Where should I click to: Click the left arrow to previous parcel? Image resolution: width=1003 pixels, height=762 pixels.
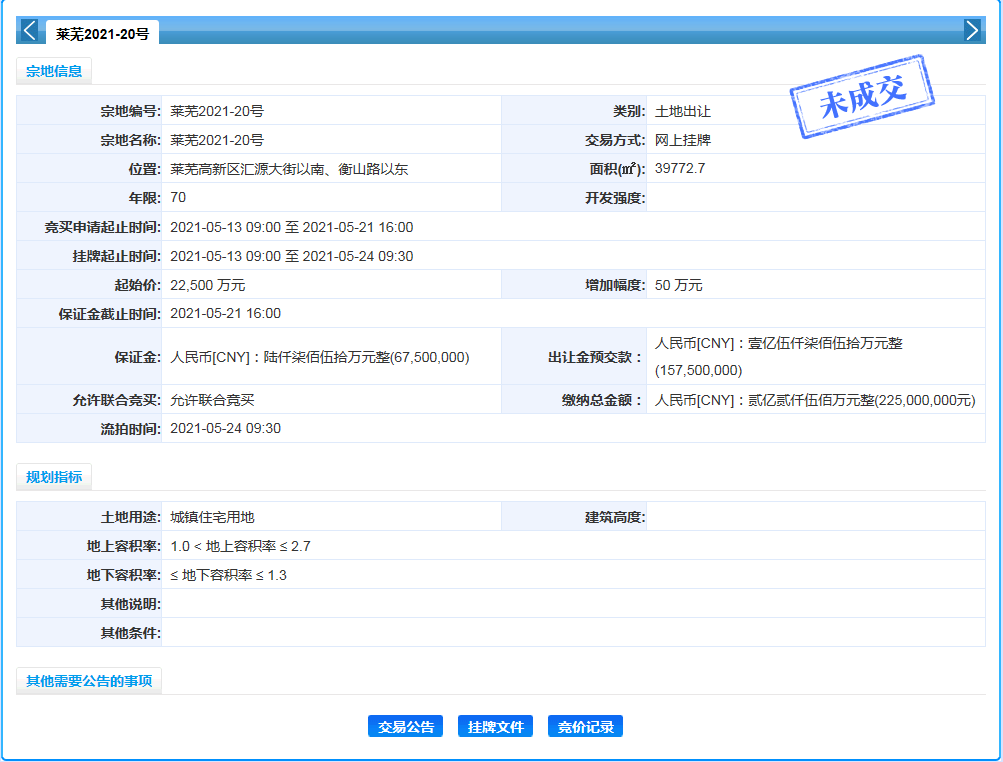click(29, 30)
